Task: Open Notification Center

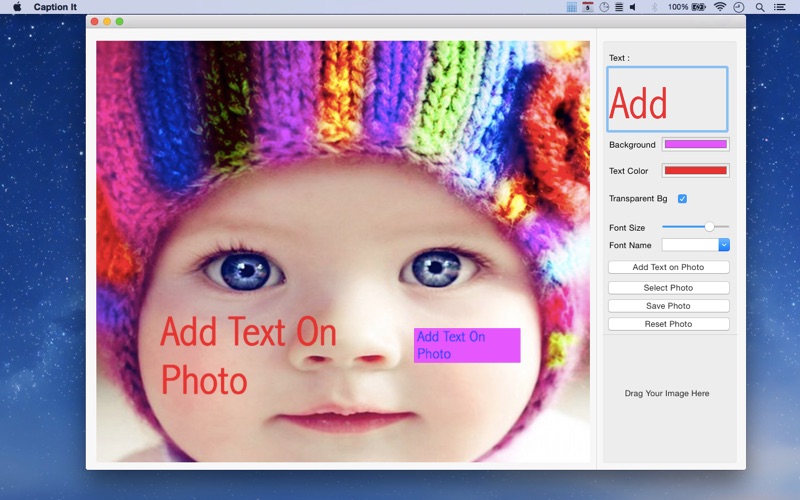Action: pyautogui.click(x=779, y=7)
